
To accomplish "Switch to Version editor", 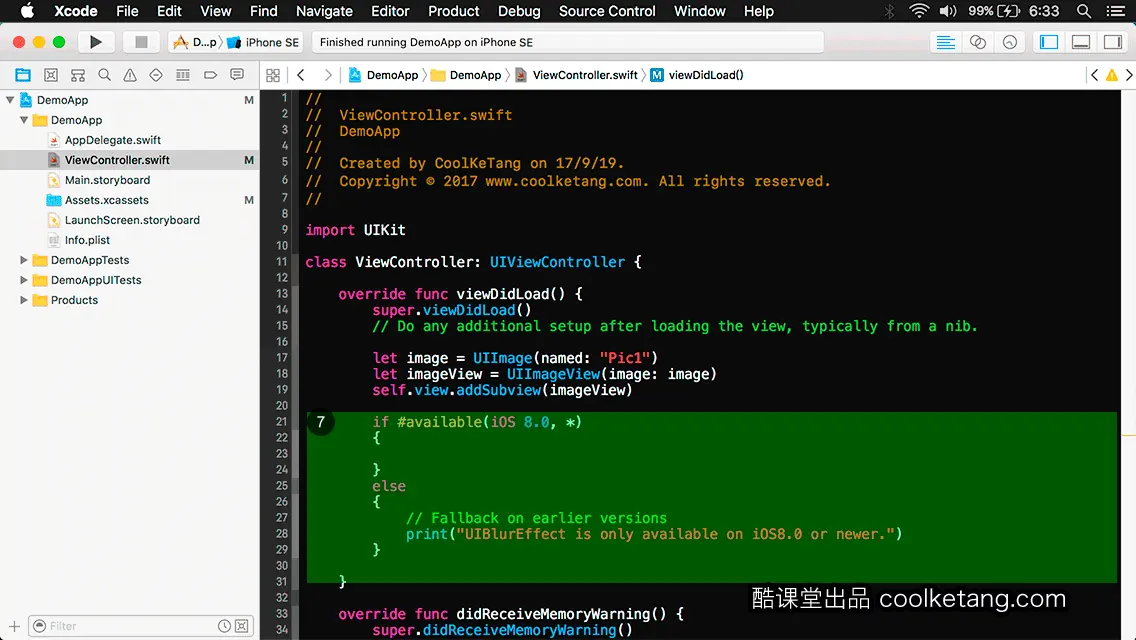I will (1009, 42).
